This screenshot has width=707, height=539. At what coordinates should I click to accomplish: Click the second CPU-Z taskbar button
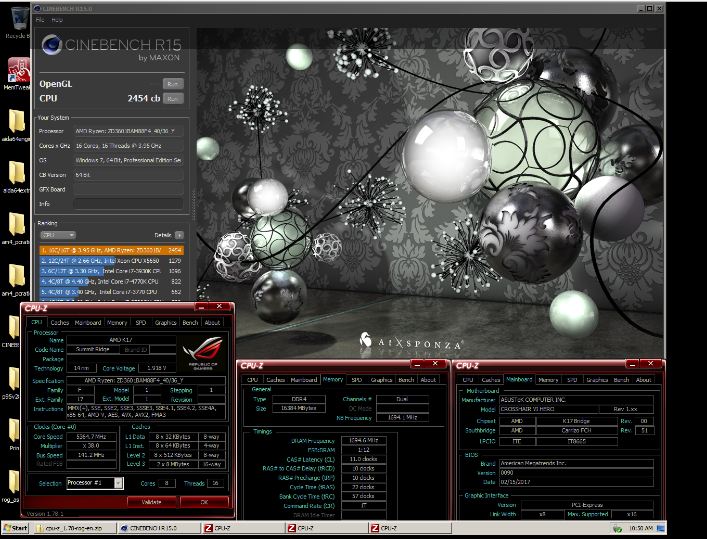[x=326, y=527]
